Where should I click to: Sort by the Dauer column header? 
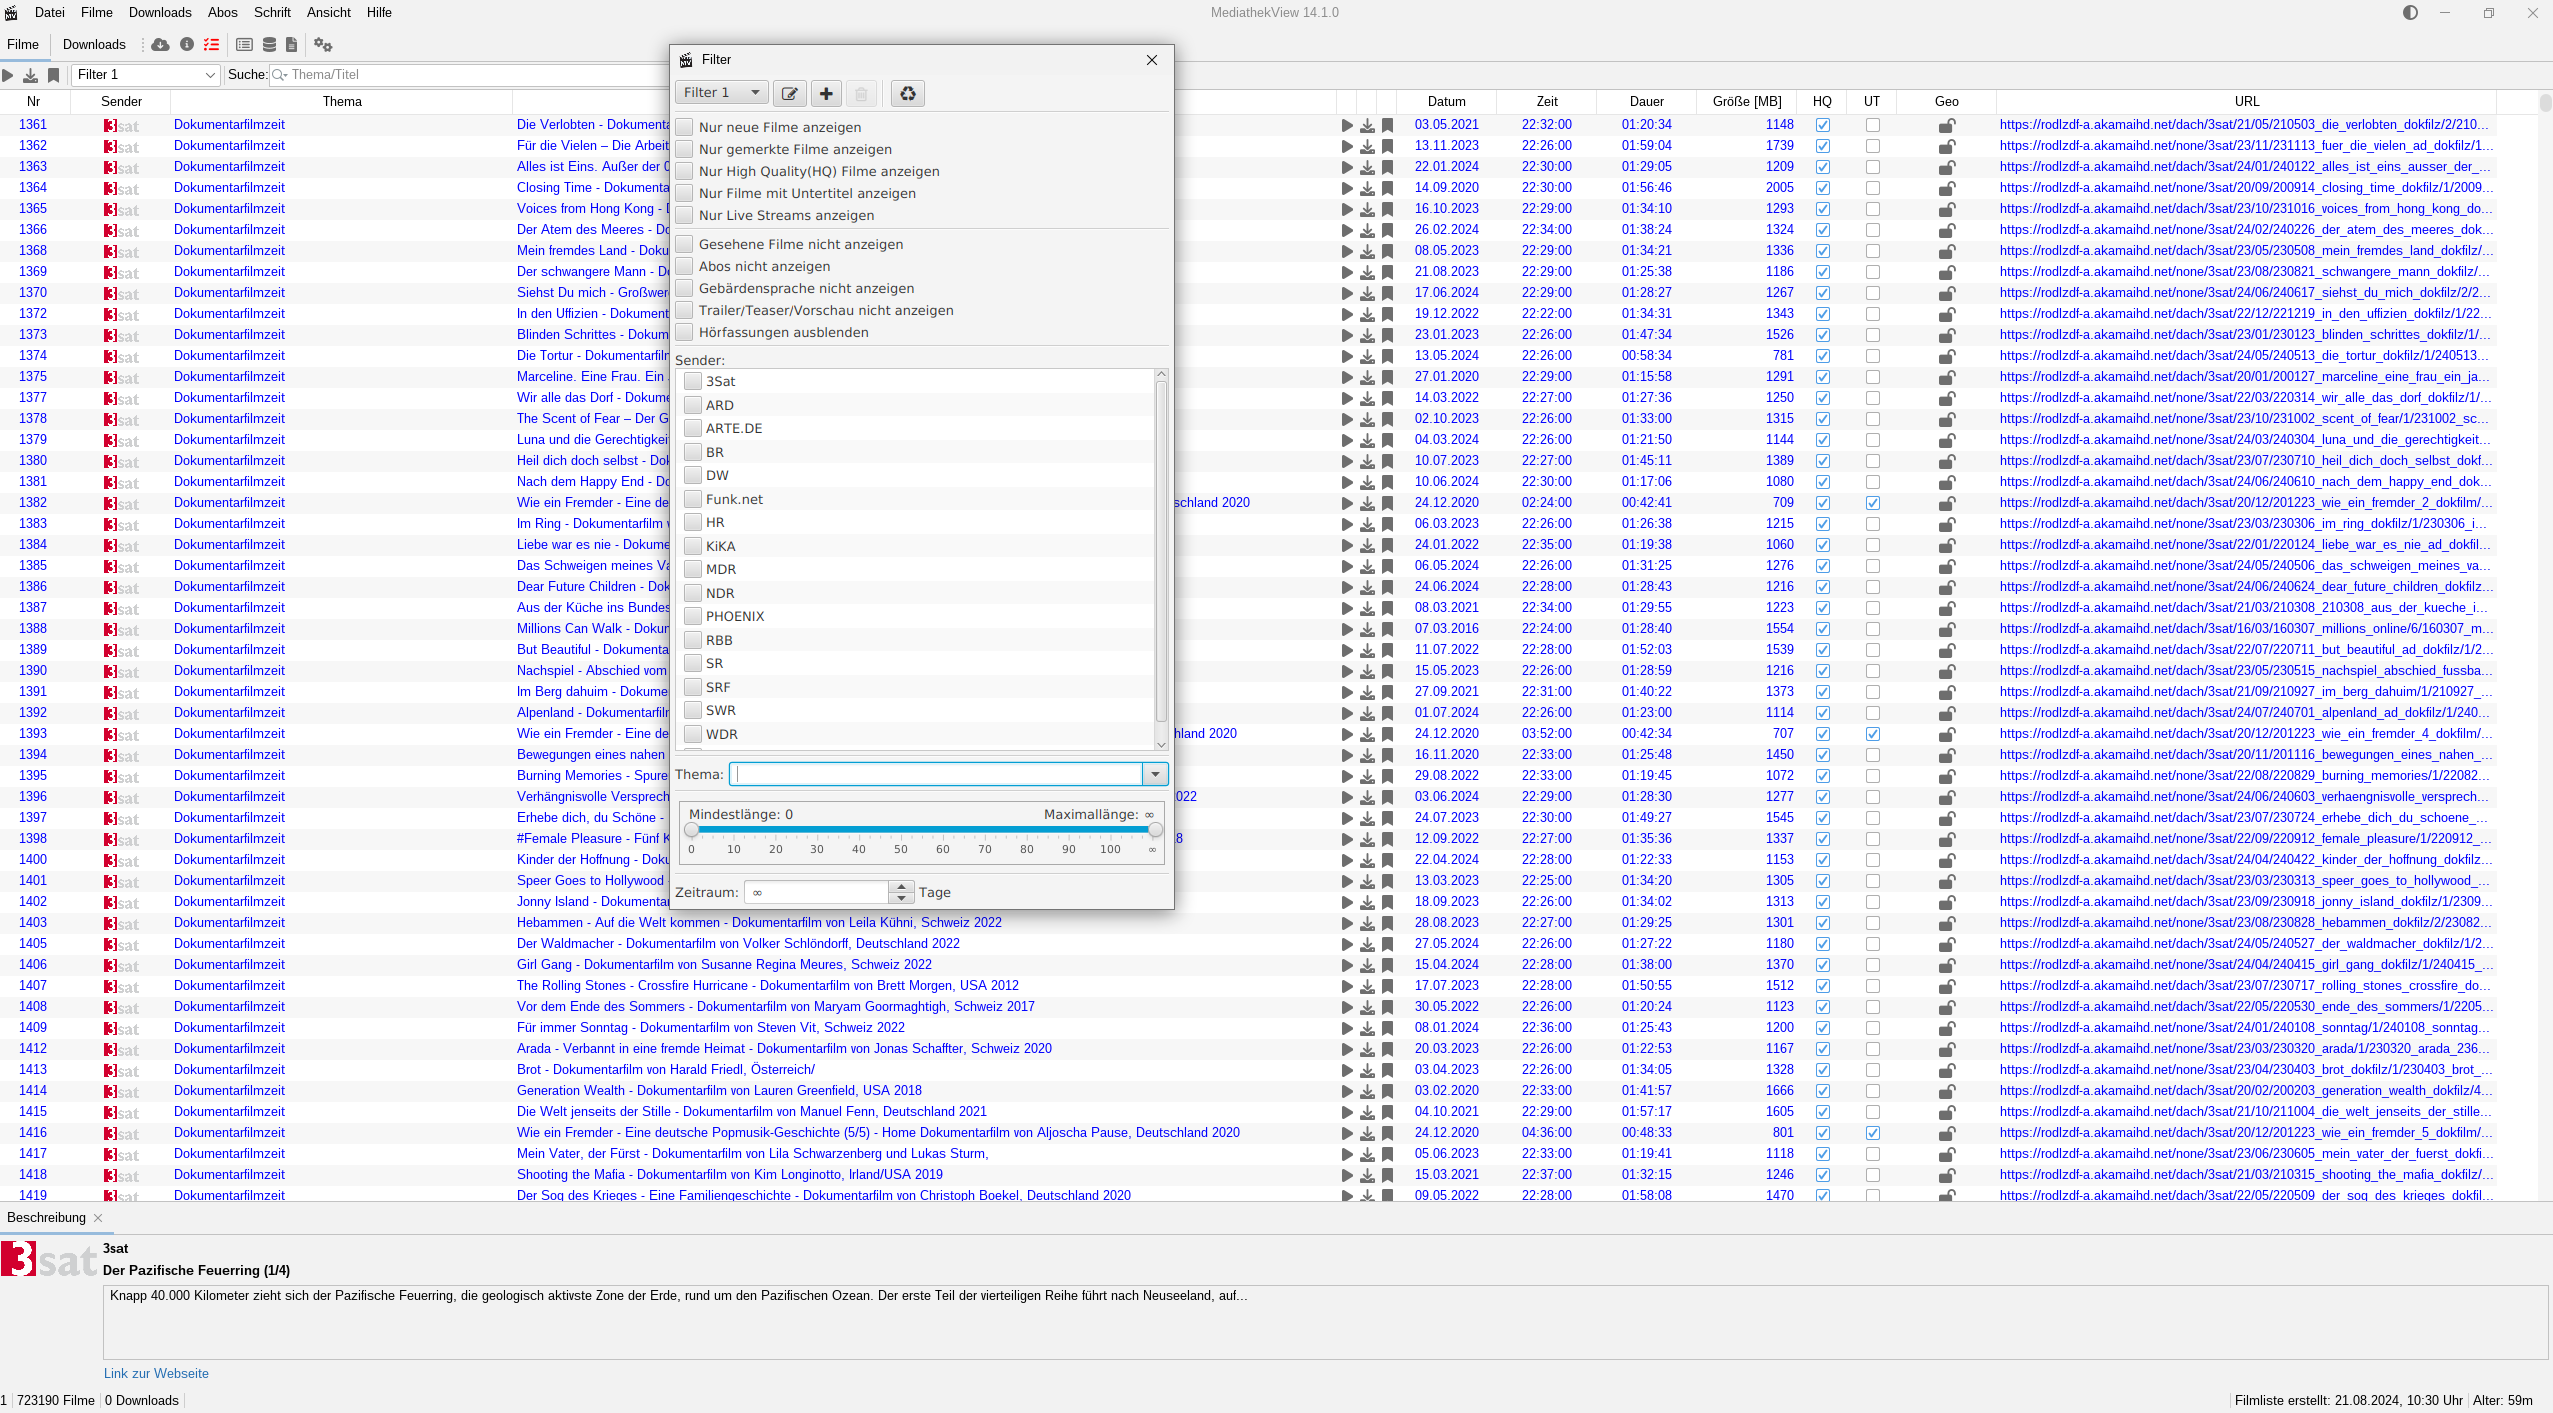pos(1646,102)
